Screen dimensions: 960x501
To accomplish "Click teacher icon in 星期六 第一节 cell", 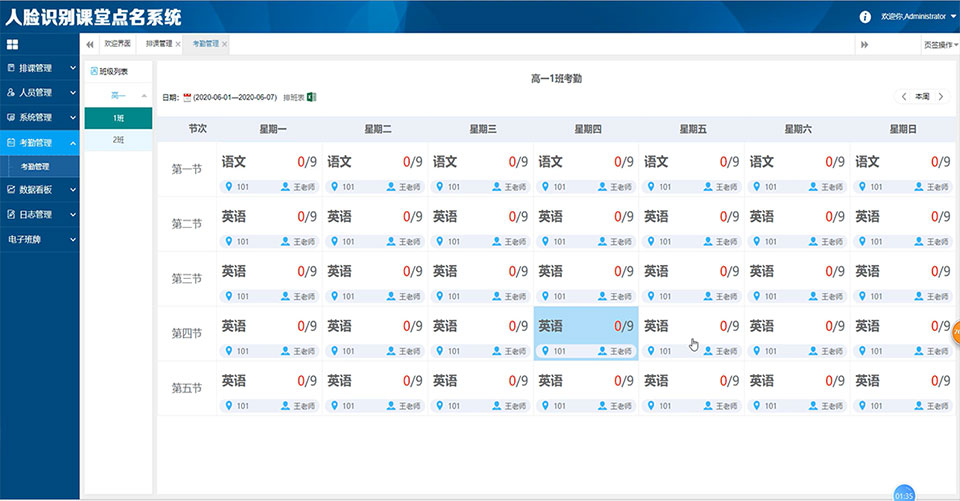I will coord(813,187).
